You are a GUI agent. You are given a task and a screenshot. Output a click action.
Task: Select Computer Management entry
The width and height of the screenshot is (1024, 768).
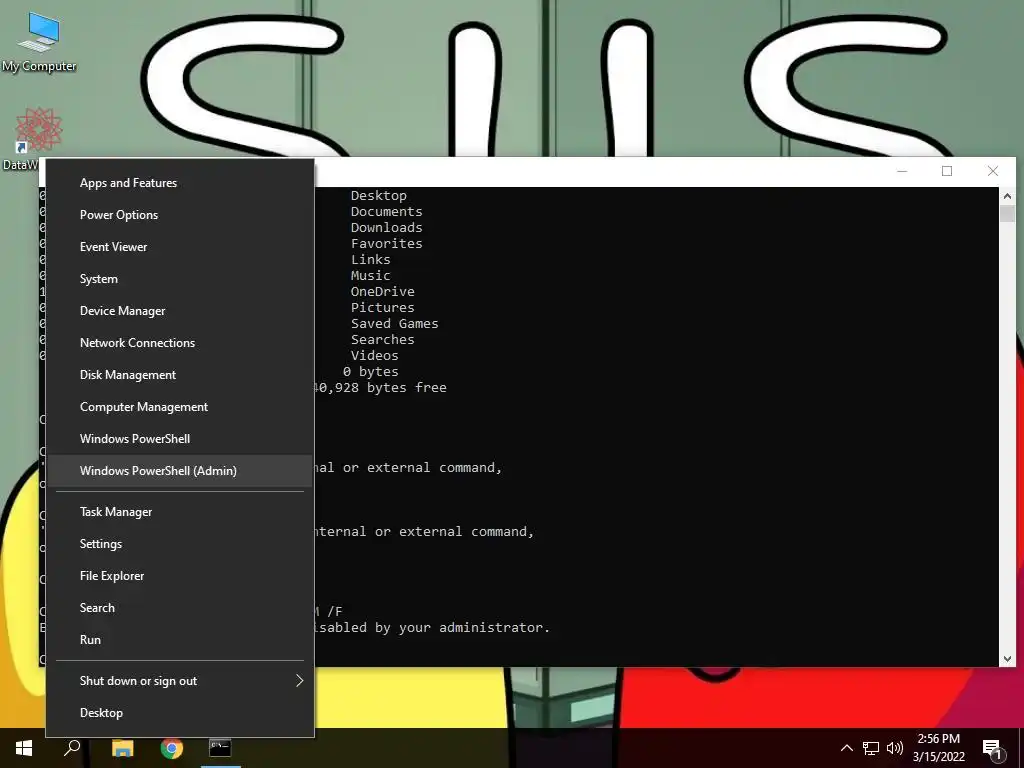[x=180, y=407]
